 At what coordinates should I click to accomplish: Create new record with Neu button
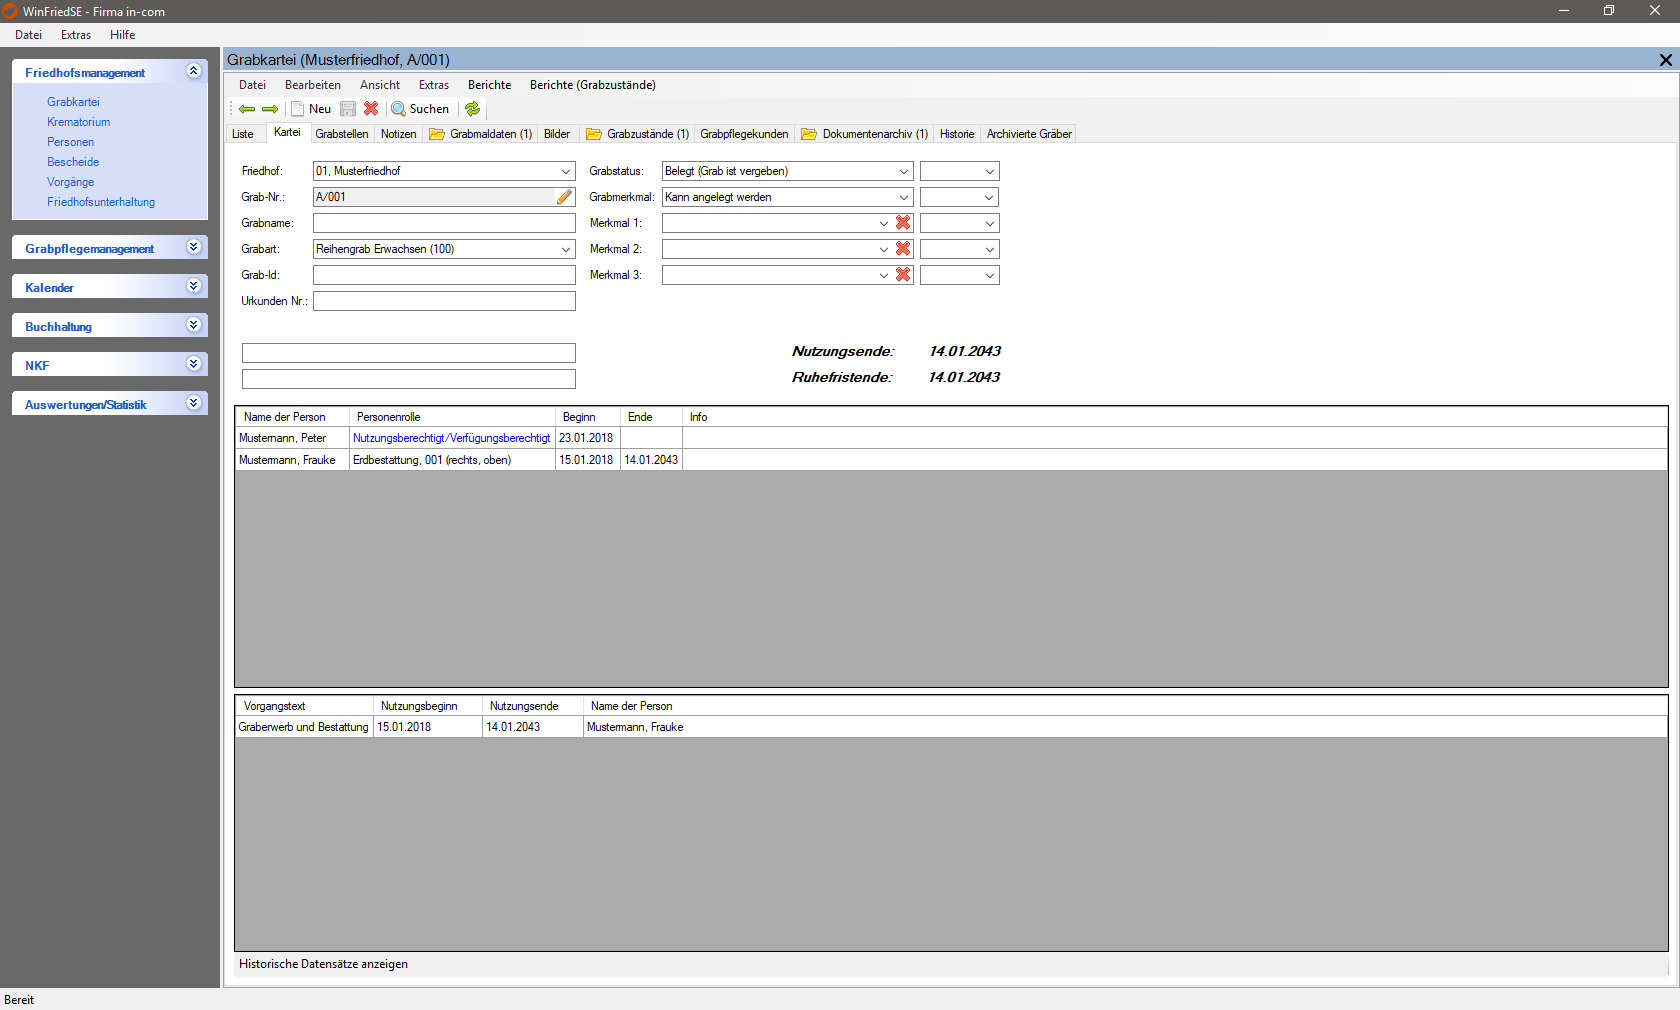click(311, 109)
